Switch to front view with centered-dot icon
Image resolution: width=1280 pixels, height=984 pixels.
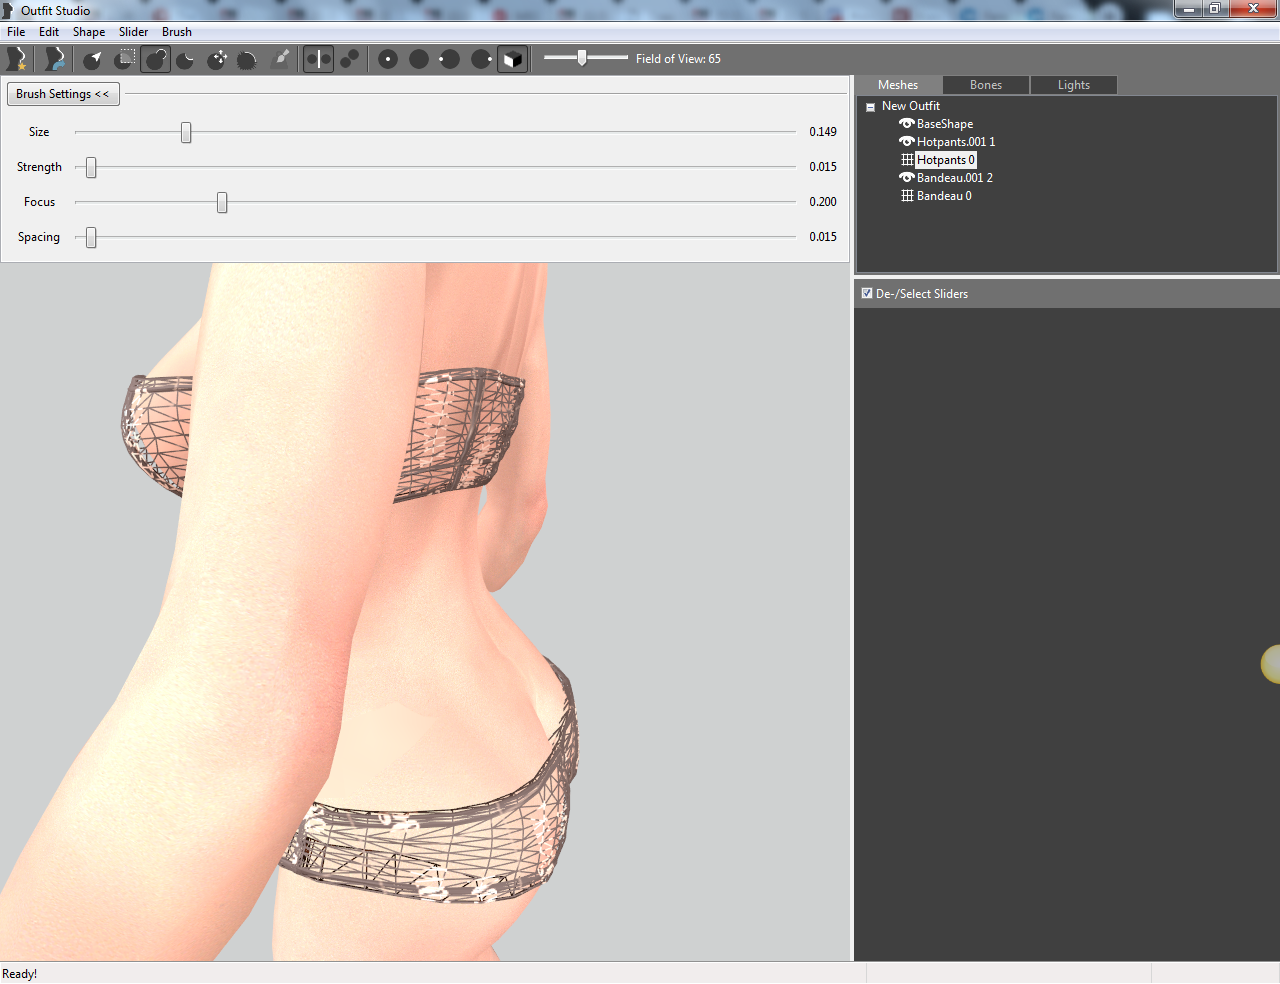[388, 59]
